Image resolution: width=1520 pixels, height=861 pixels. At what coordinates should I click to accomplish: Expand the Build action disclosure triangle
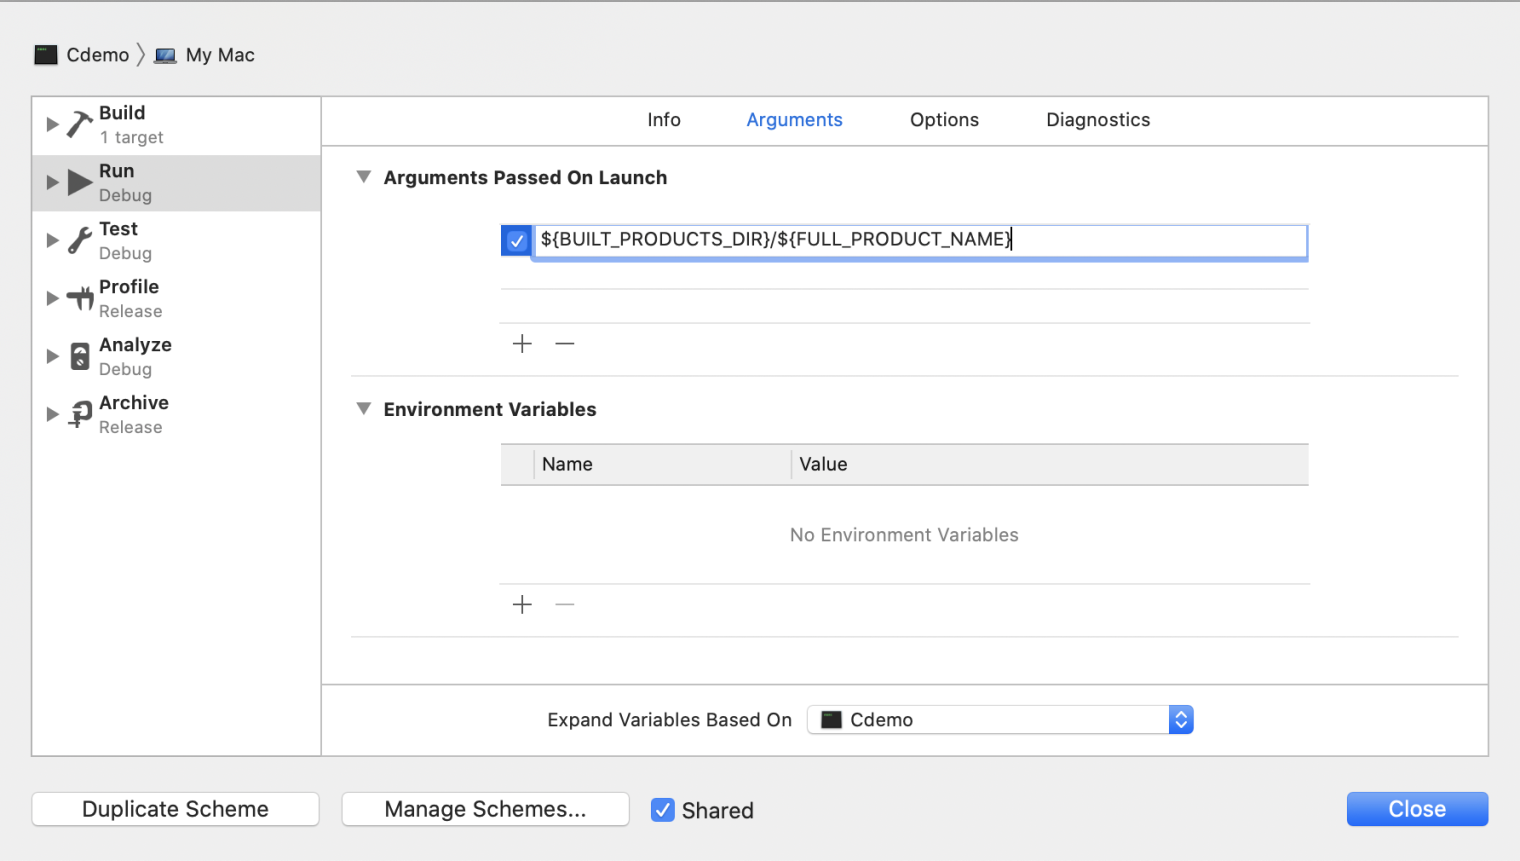click(52, 124)
